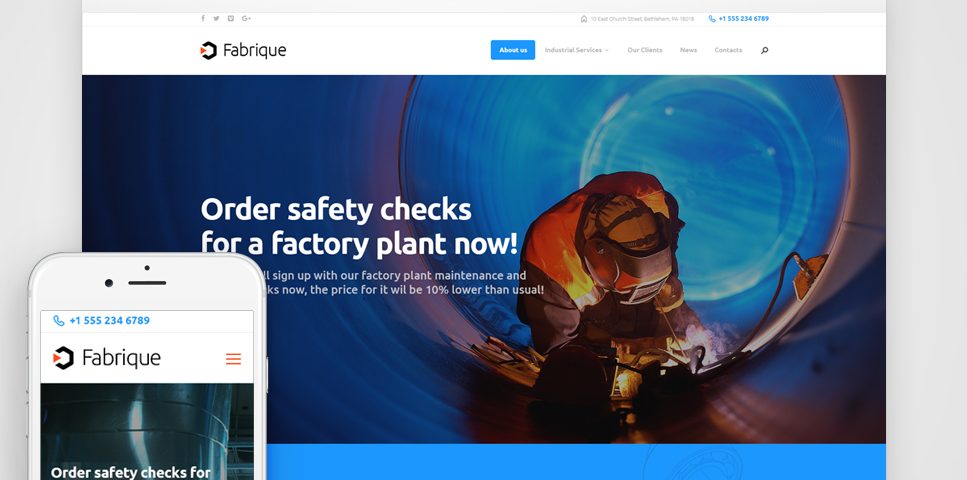The image size is (967, 480).
Task: Open the Twitter social icon
Action: [216, 19]
